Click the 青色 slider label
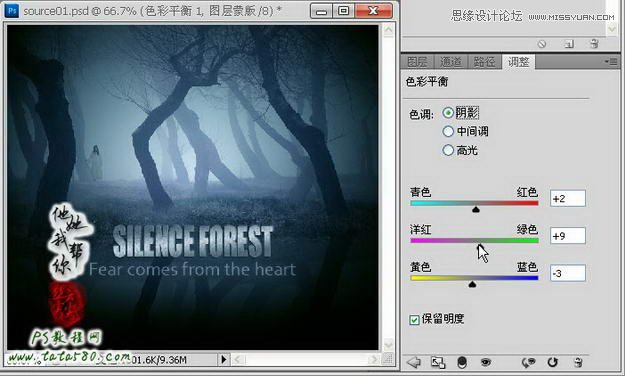This screenshot has height=376, width=625. coord(421,192)
